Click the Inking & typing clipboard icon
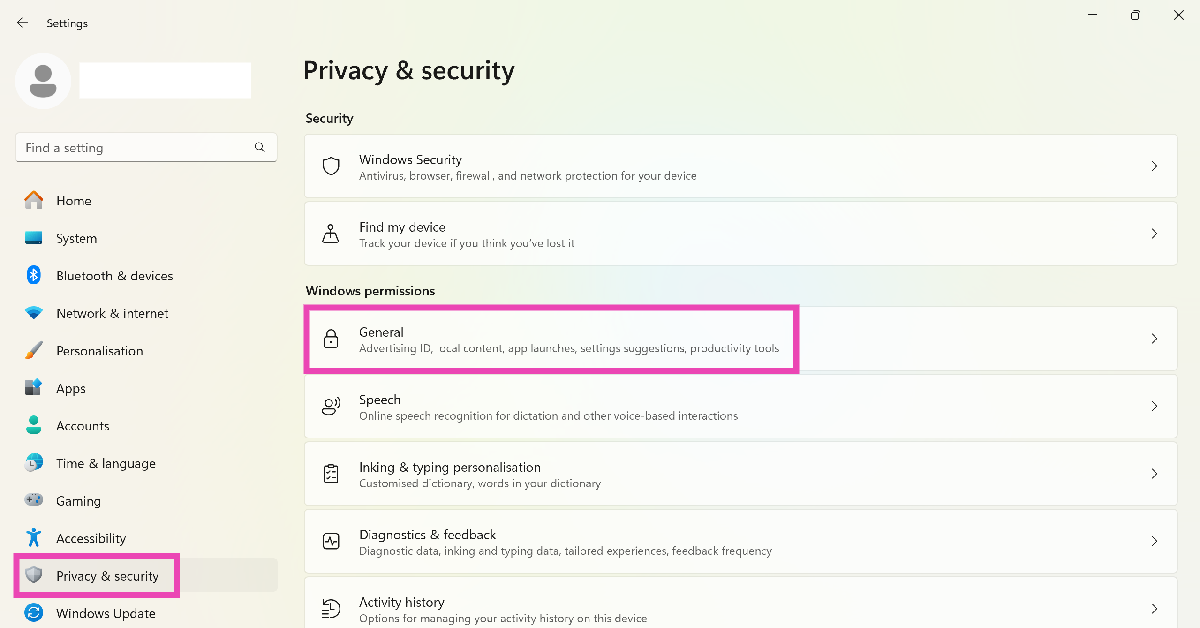This screenshot has height=628, width=1200. click(331, 474)
